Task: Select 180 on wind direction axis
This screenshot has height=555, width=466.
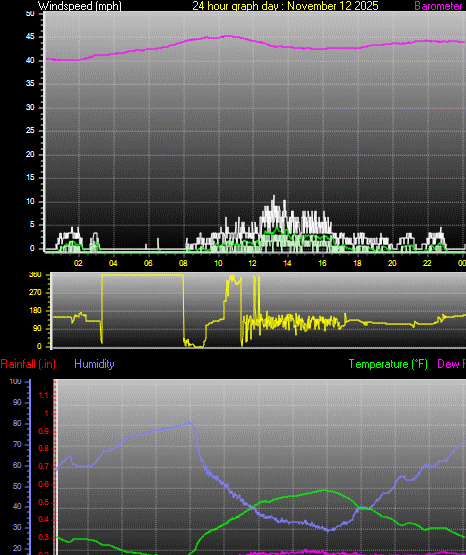Action: pyautogui.click(x=35, y=310)
